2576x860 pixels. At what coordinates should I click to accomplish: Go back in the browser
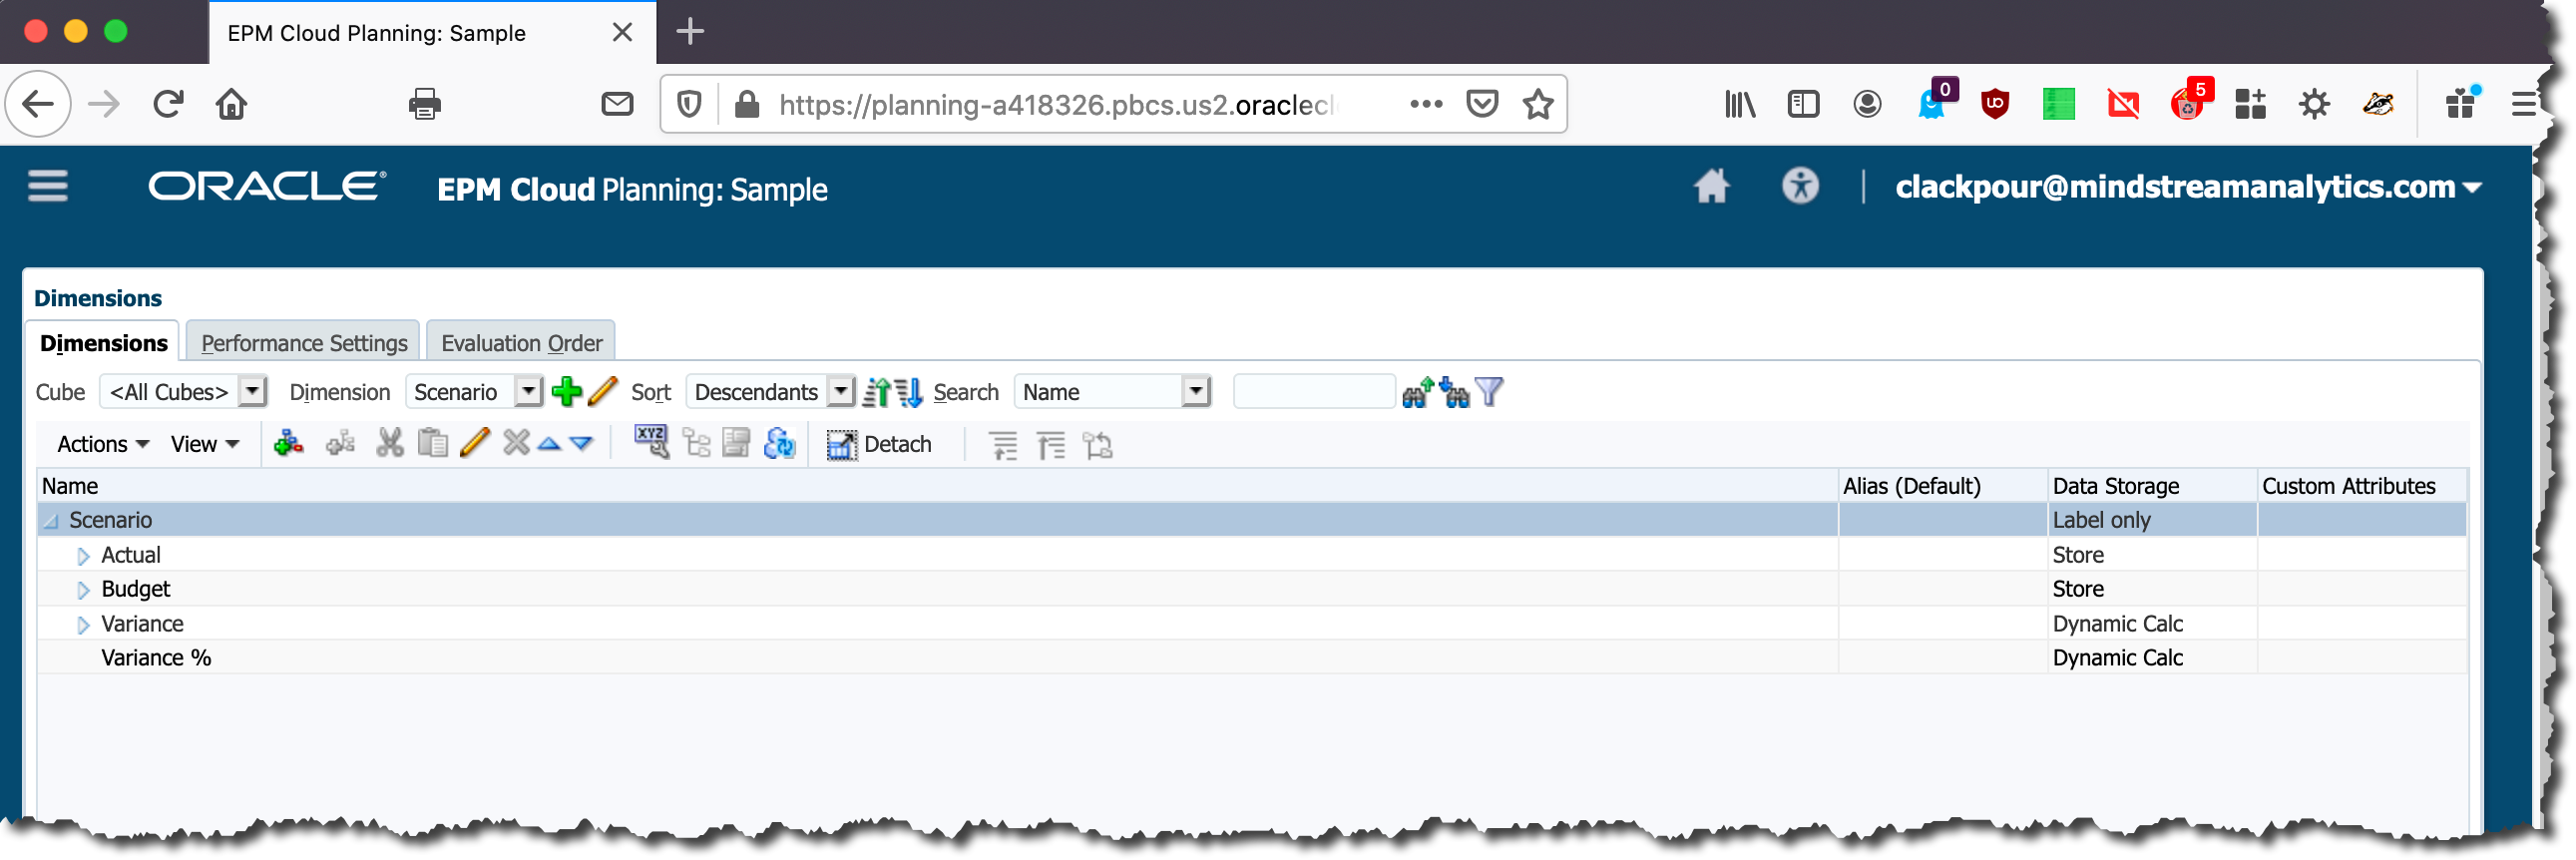(38, 104)
